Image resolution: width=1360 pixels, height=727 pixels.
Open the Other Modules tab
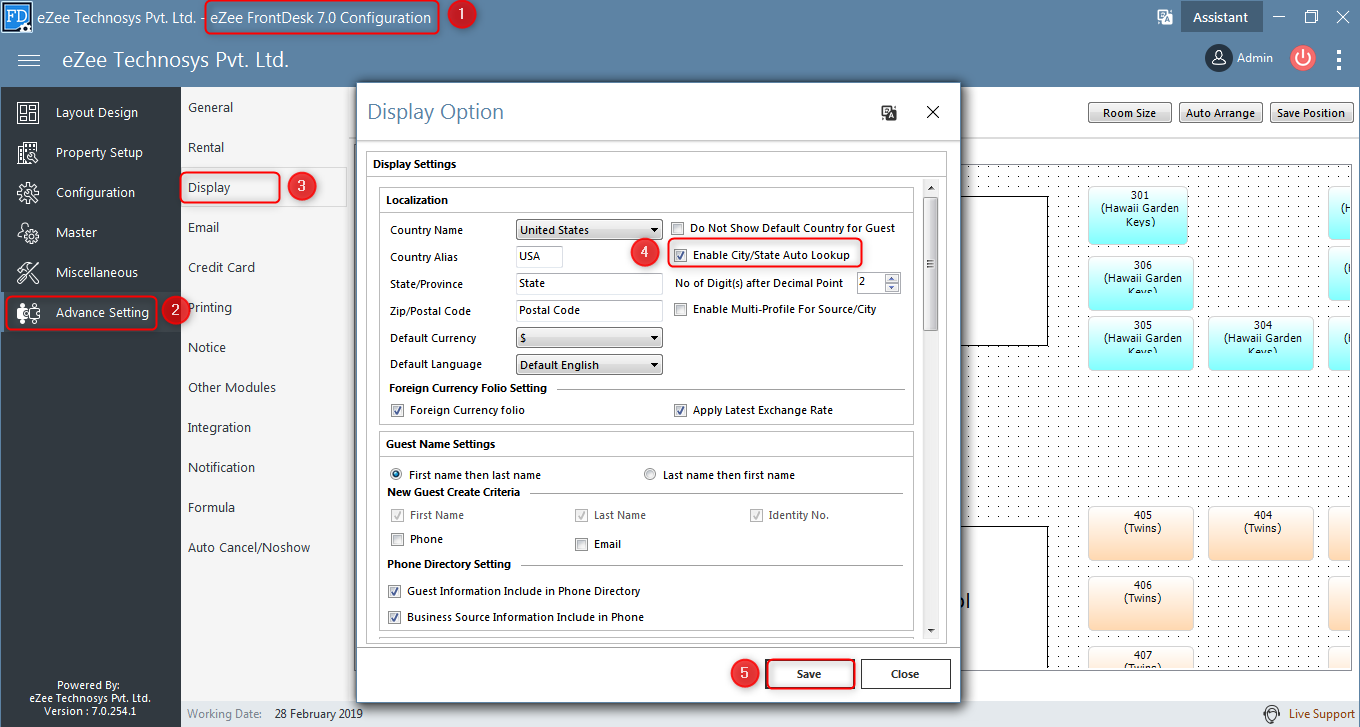point(232,387)
